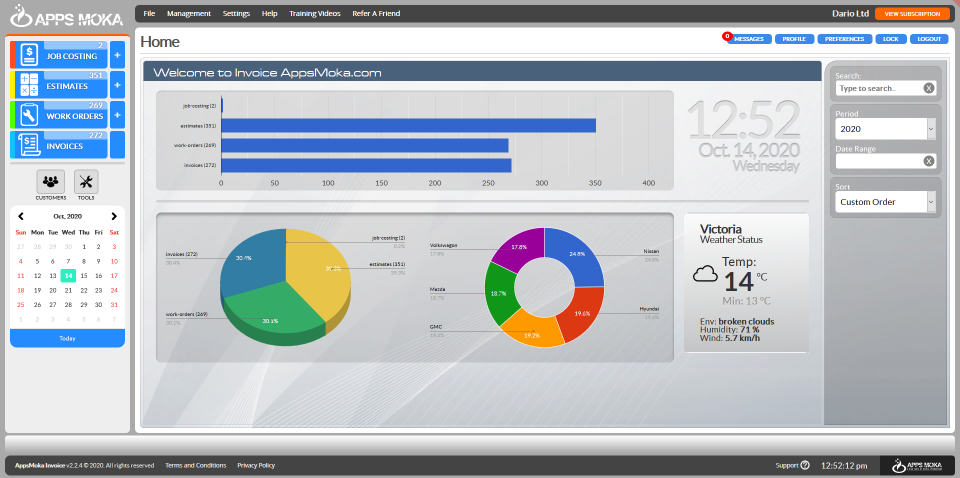Open the Training Videos menu
960x478 pixels.
[315, 13]
